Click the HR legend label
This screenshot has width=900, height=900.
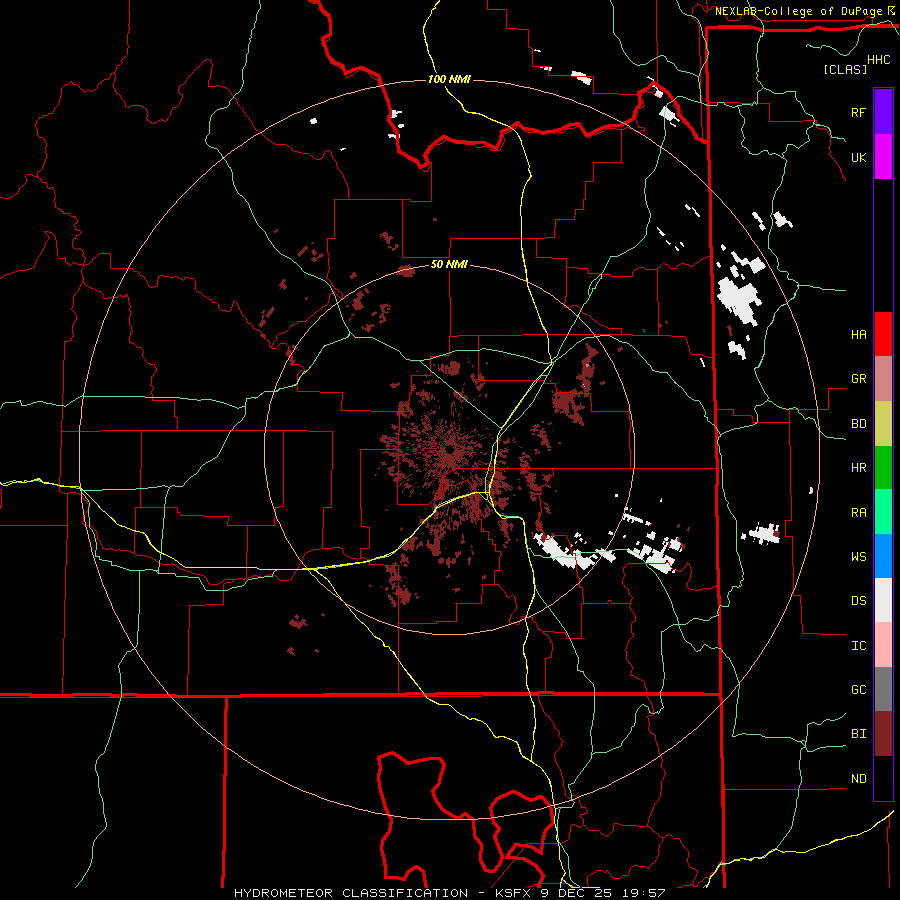tap(858, 468)
